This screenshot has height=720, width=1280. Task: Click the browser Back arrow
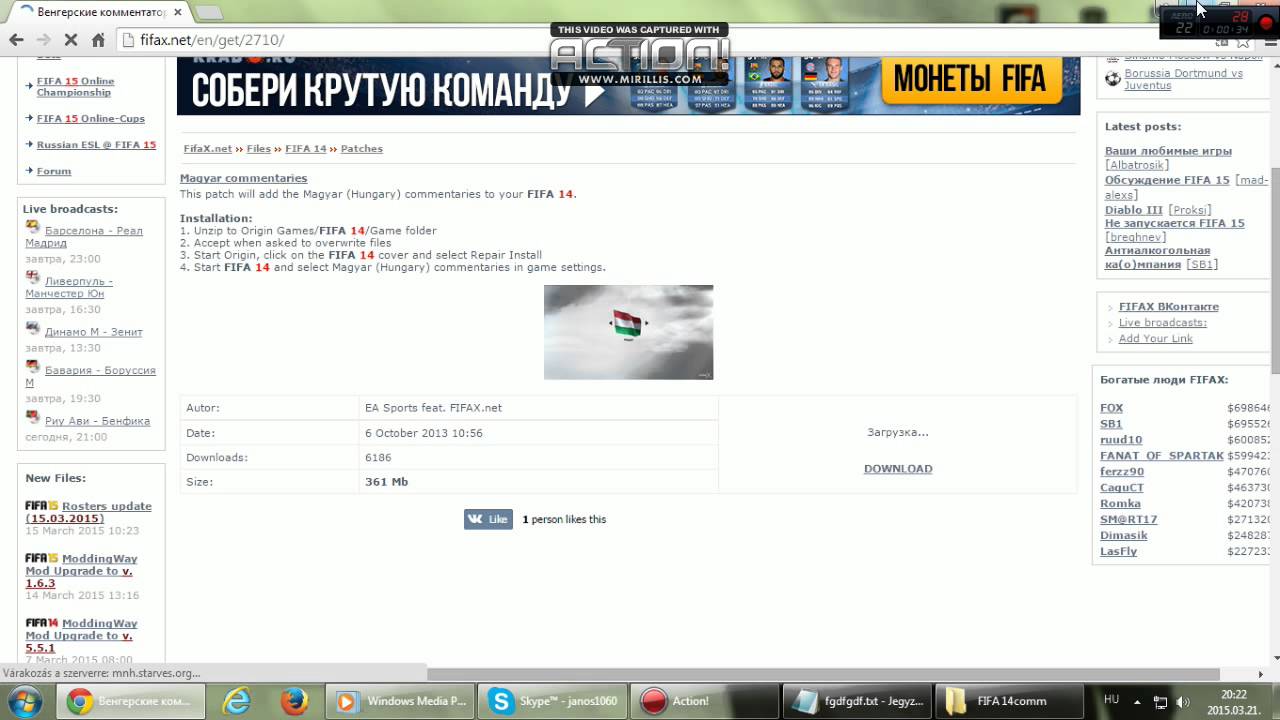[x=16, y=40]
